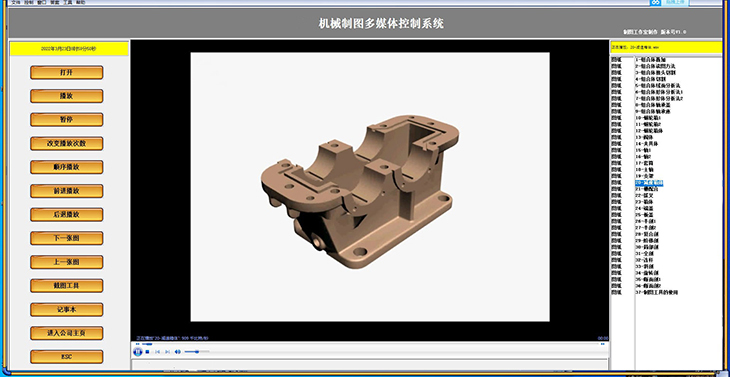Click the 打开 open button
The width and height of the screenshot is (730, 377).
[x=67, y=73]
